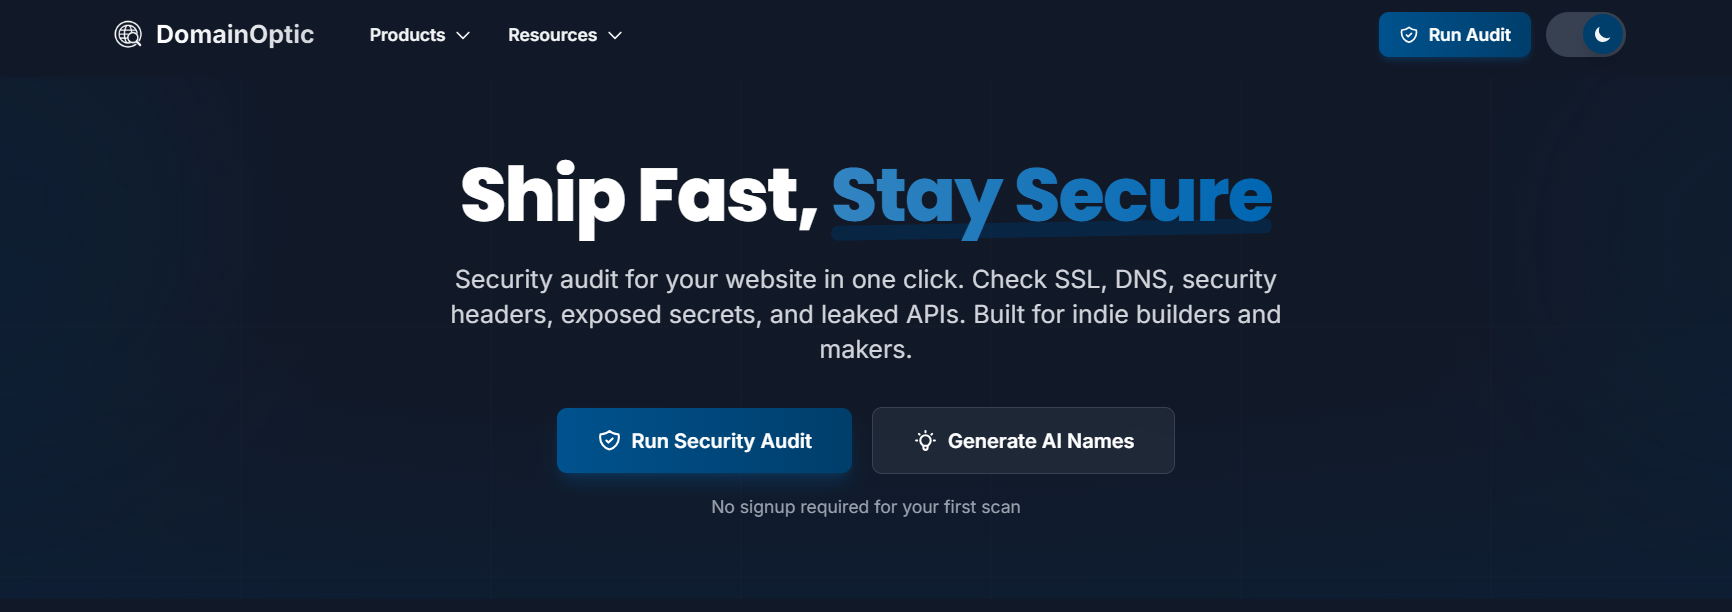The width and height of the screenshot is (1732, 612).
Task: Click the Generate AI Names button
Action: coord(1023,440)
